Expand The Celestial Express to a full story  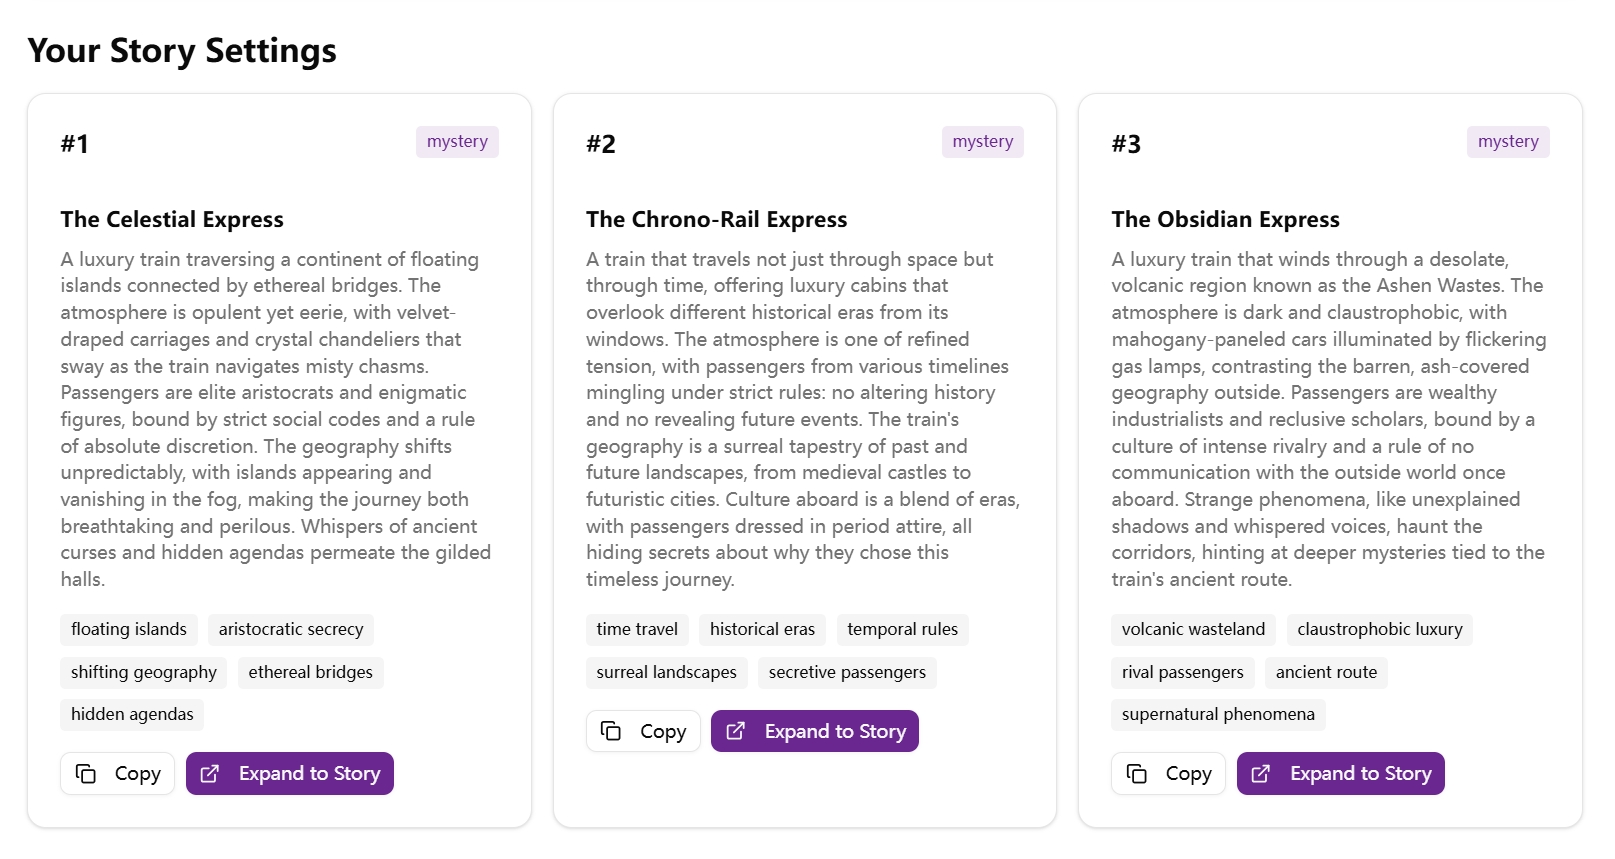pyautogui.click(x=289, y=773)
